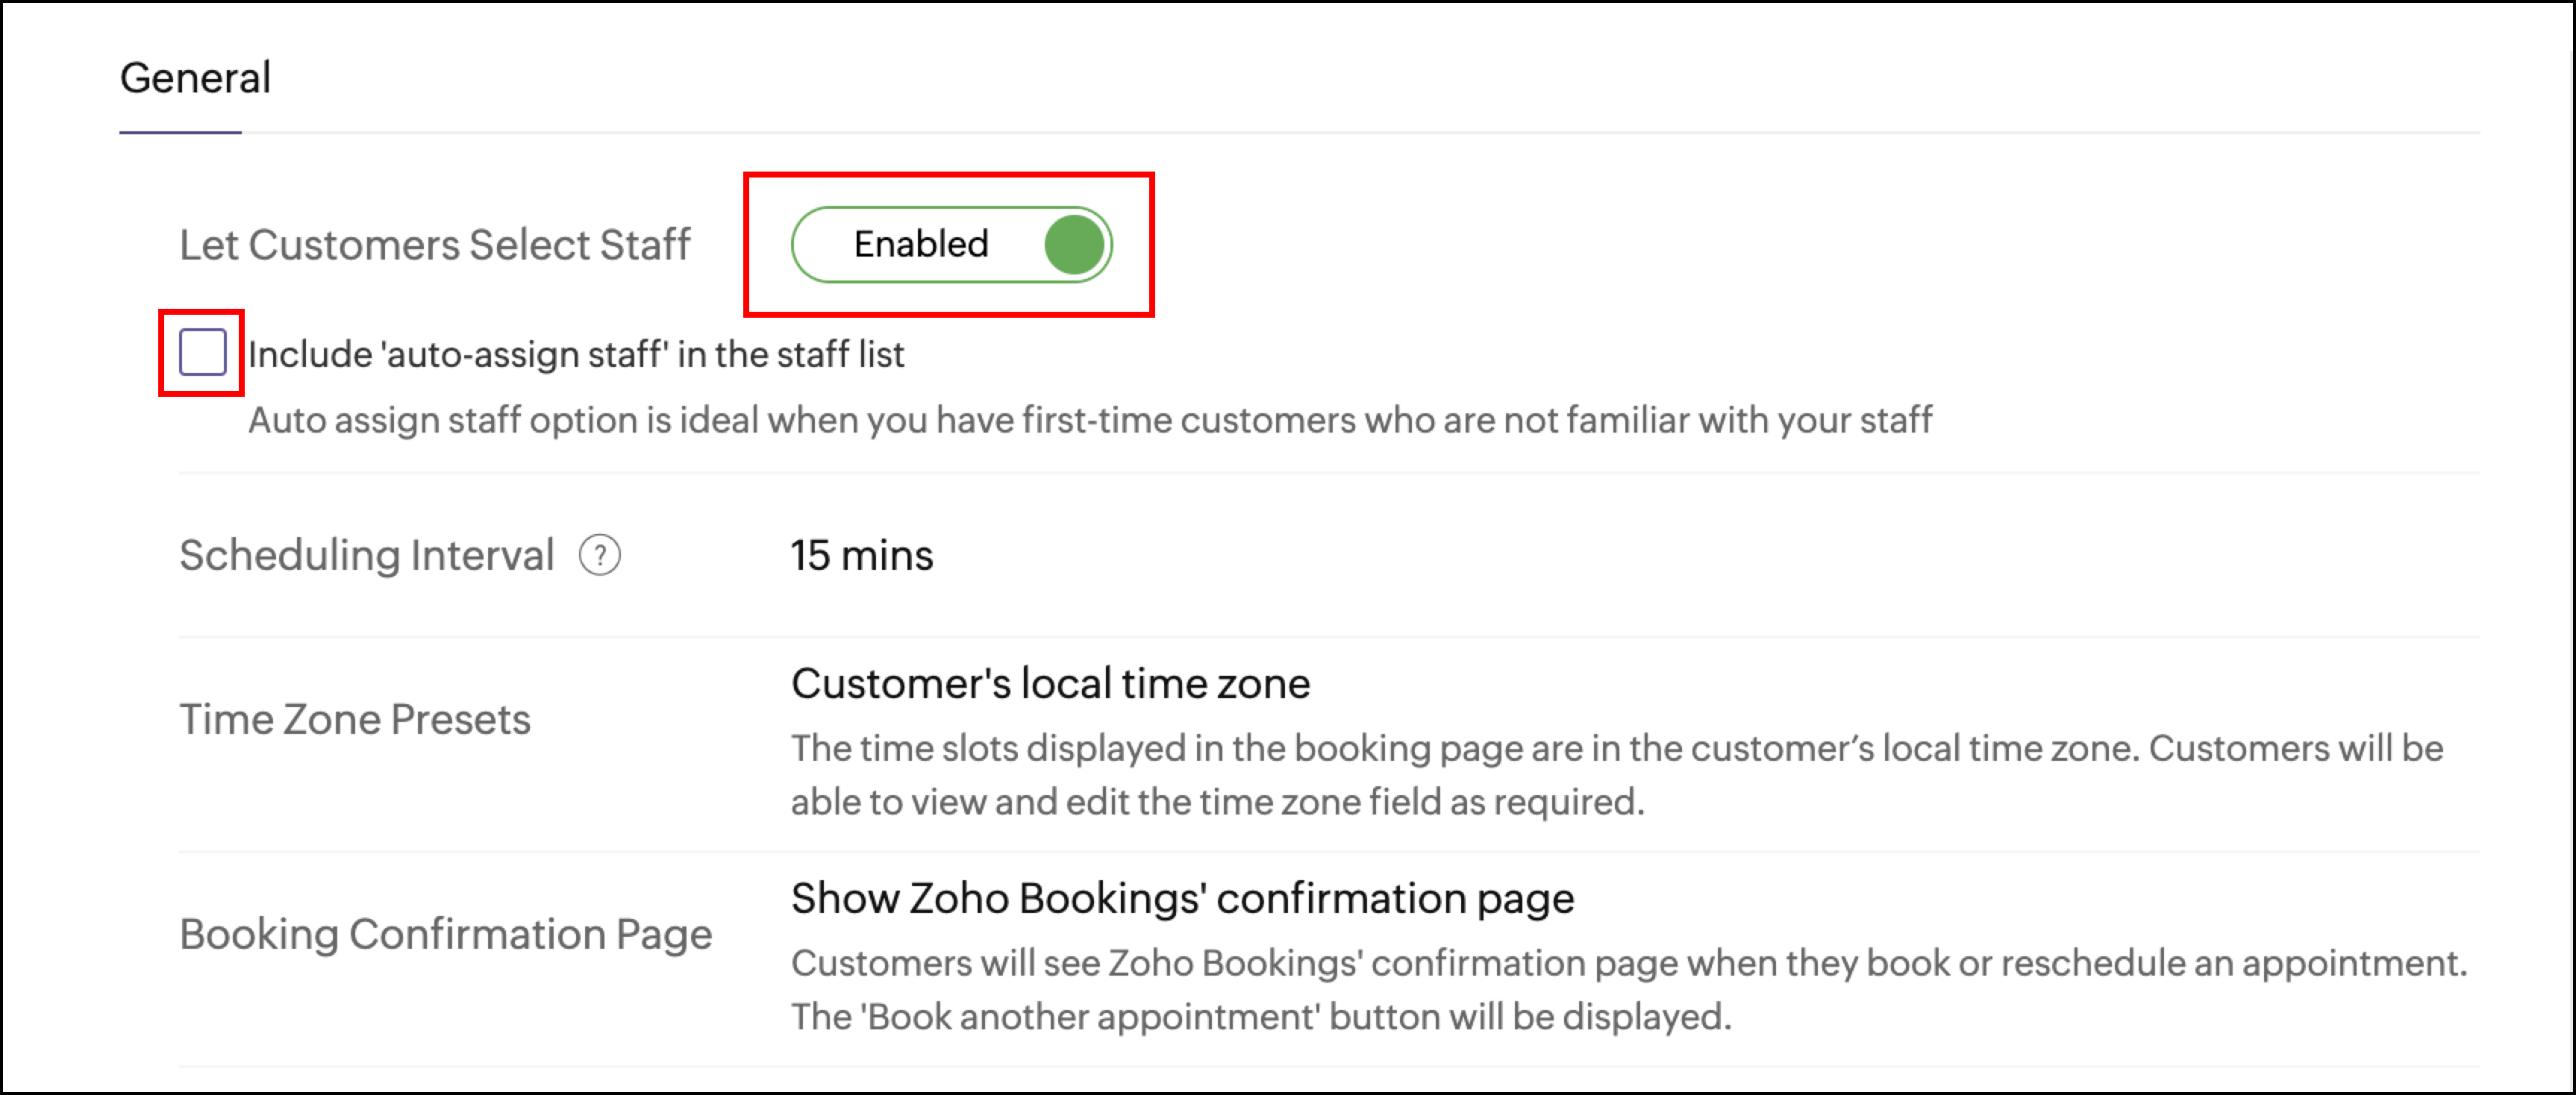Open the Scheduling Interval help question-mark icon

[x=600, y=555]
